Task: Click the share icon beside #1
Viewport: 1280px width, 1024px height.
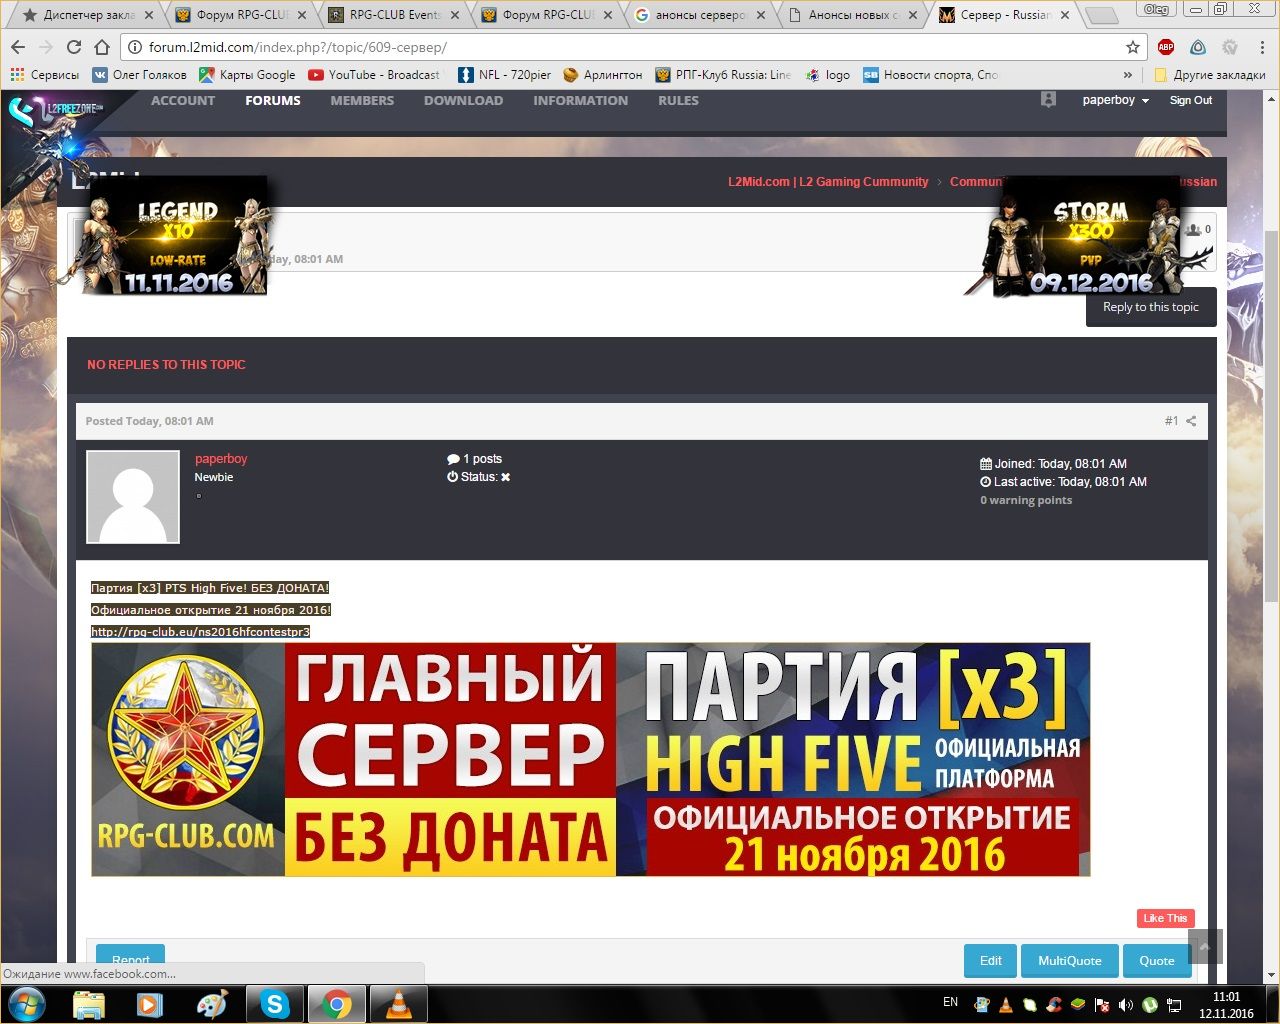Action: pos(1191,421)
